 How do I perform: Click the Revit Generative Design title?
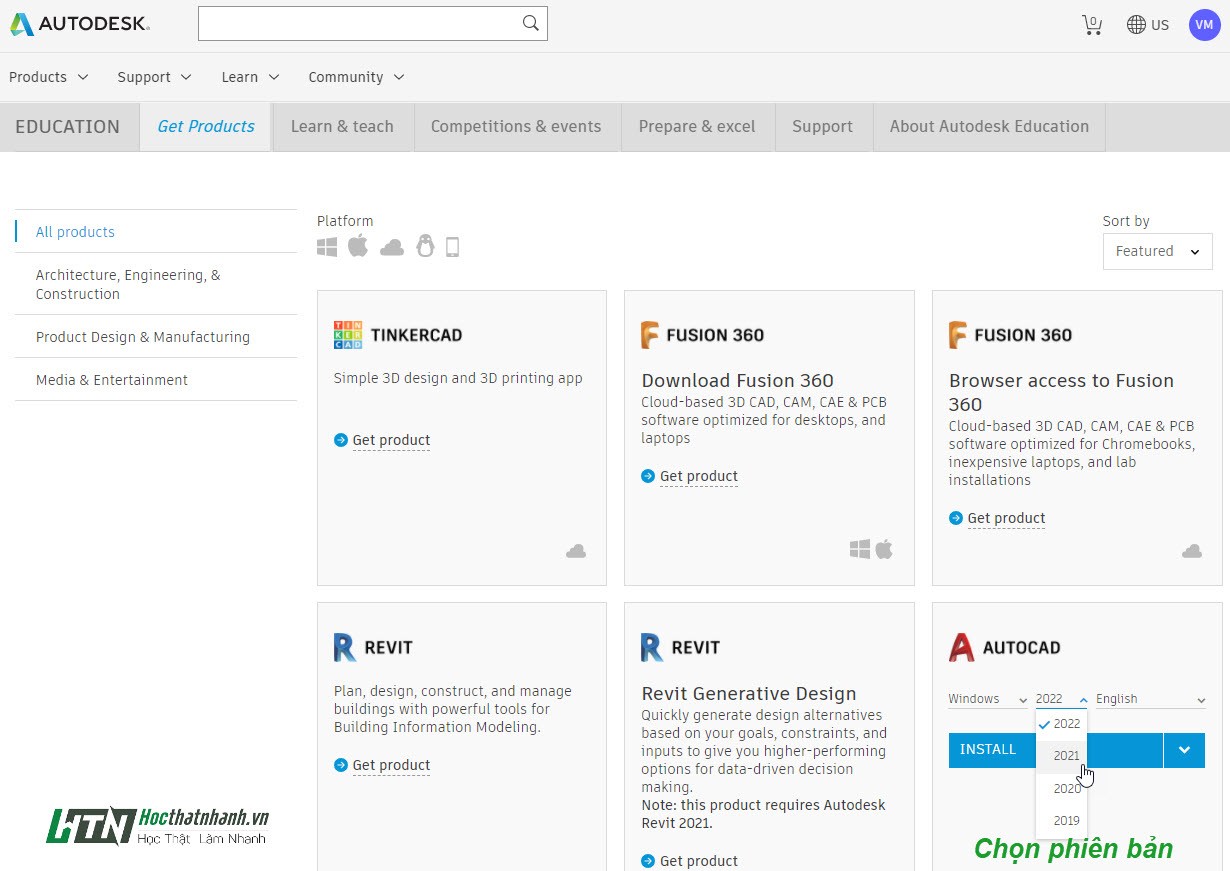(749, 694)
